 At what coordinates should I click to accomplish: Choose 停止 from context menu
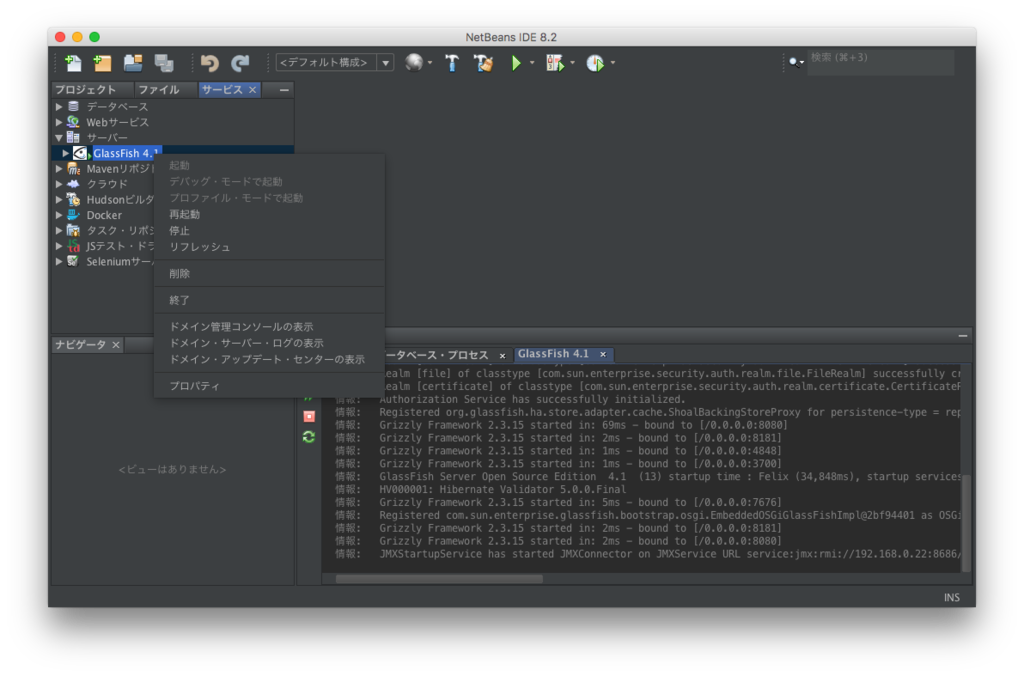[x=269, y=231]
